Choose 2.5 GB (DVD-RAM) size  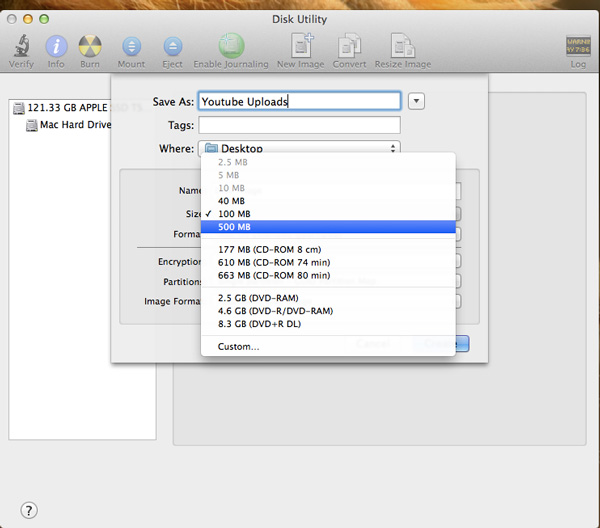point(328,298)
